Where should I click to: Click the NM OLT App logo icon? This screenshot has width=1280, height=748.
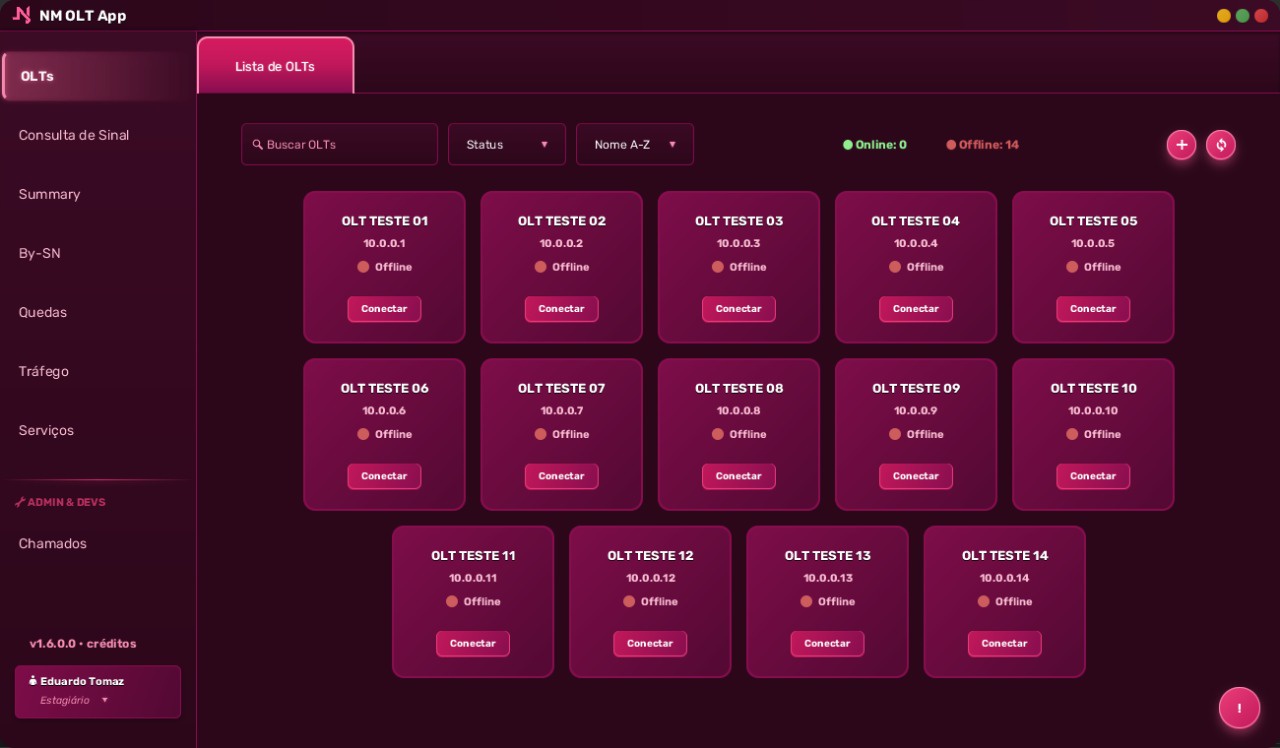(x=22, y=15)
